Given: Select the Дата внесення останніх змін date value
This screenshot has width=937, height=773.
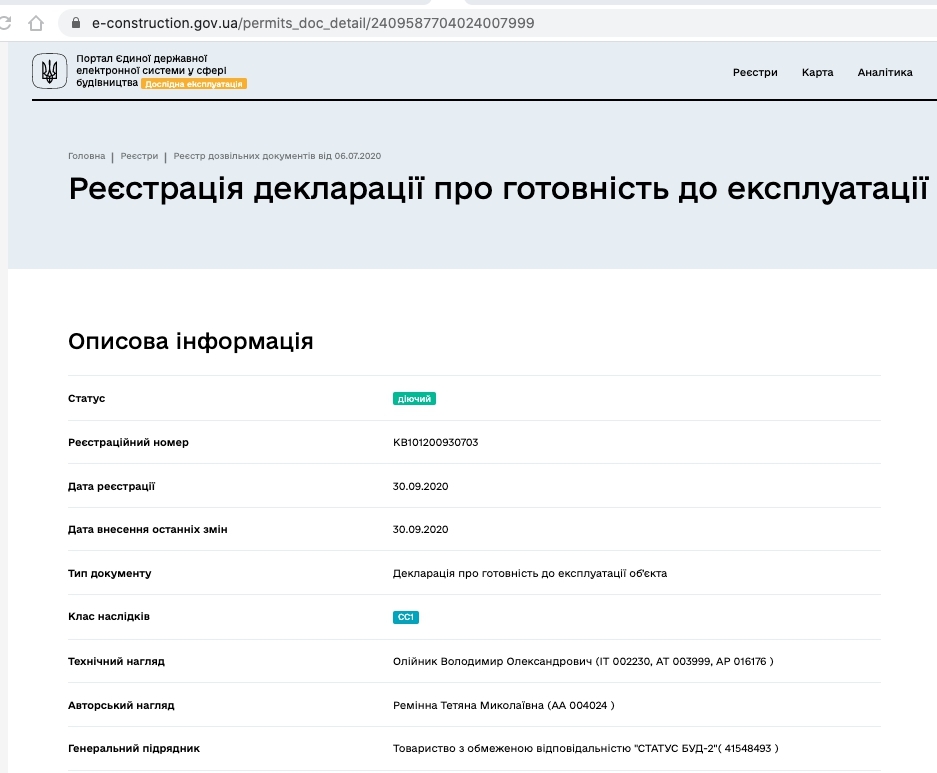Looking at the screenshot, I should [421, 529].
